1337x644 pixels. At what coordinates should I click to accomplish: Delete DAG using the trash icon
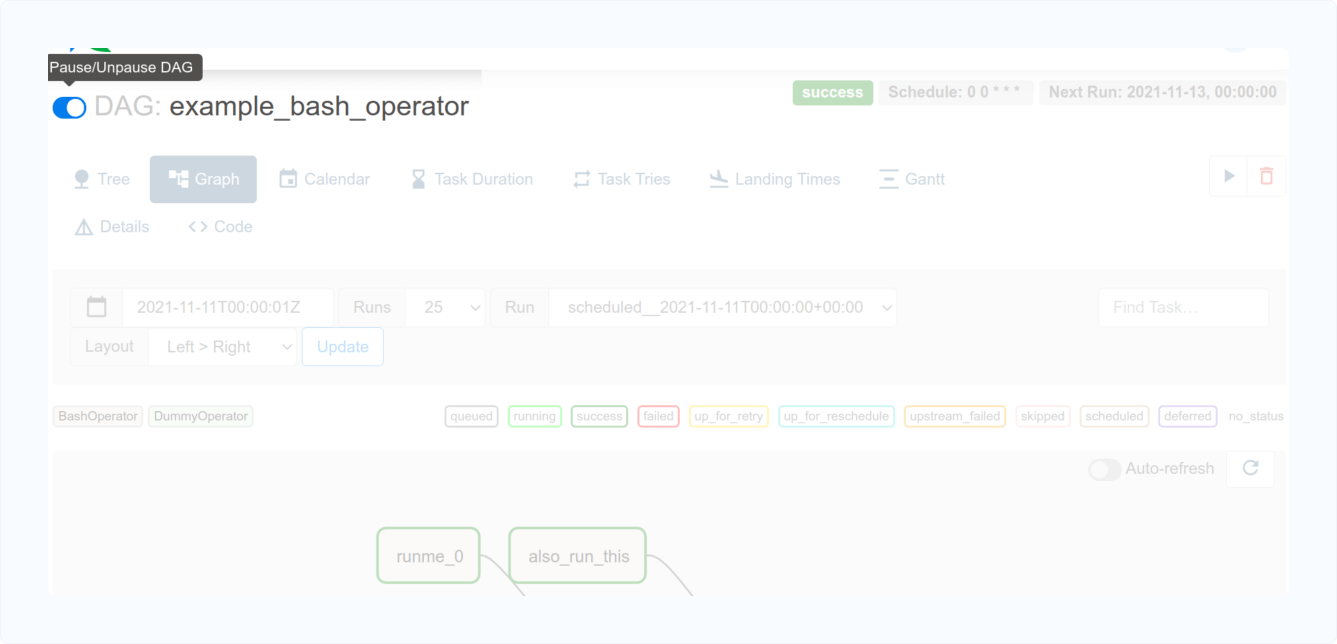coord(1267,176)
